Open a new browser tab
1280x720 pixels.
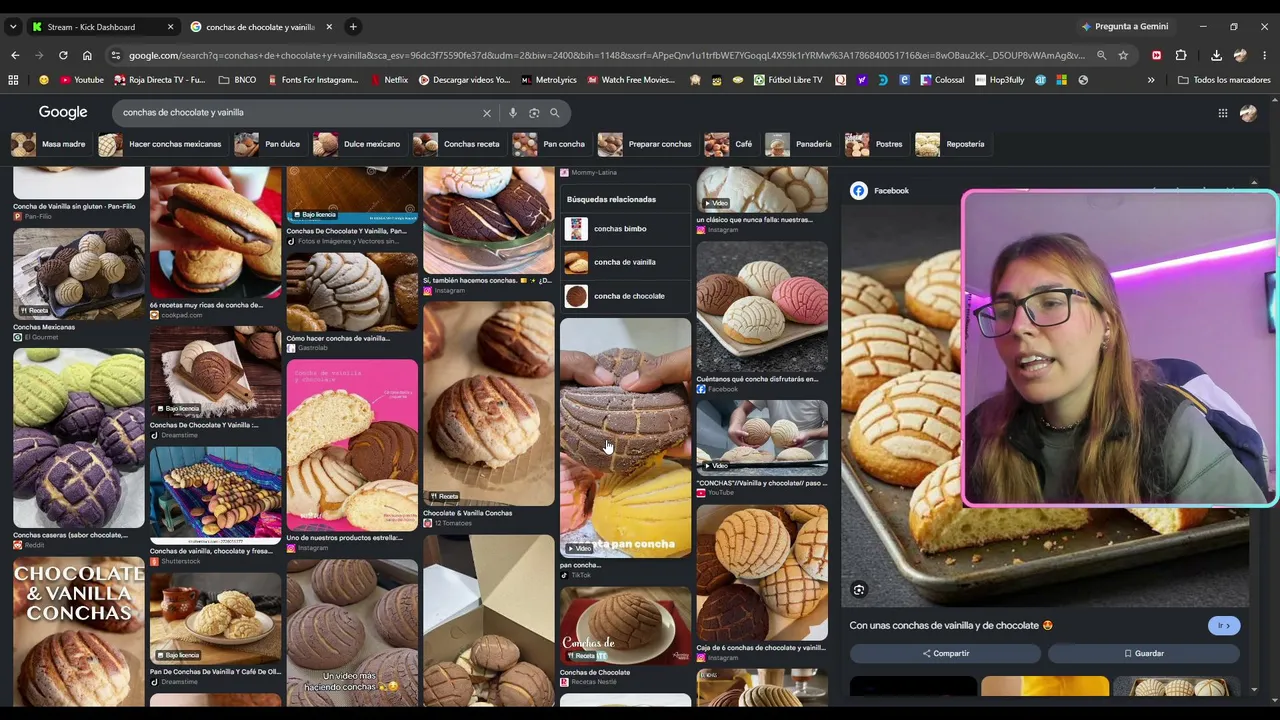pos(353,27)
